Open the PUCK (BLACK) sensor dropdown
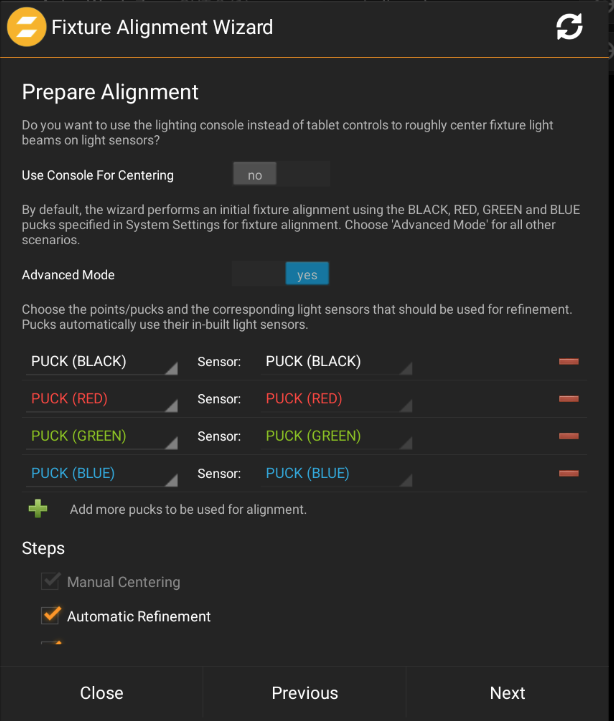This screenshot has height=721, width=614. point(338,362)
